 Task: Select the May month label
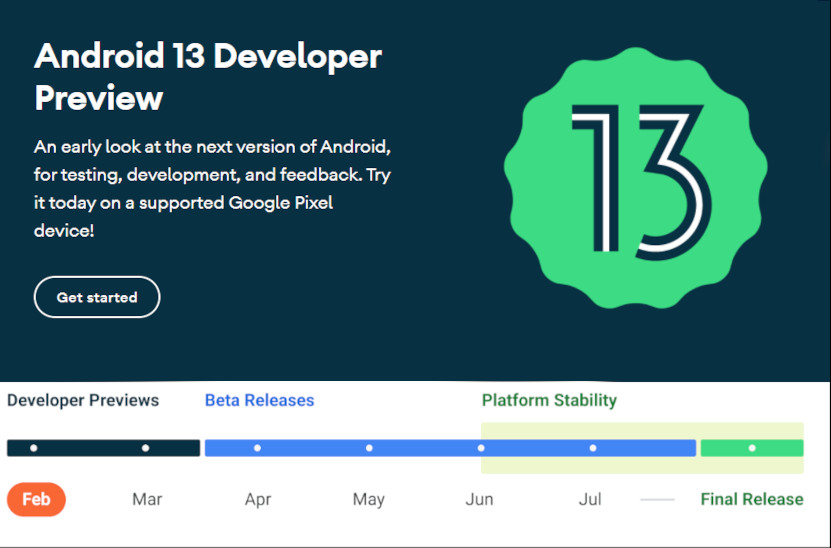369,499
